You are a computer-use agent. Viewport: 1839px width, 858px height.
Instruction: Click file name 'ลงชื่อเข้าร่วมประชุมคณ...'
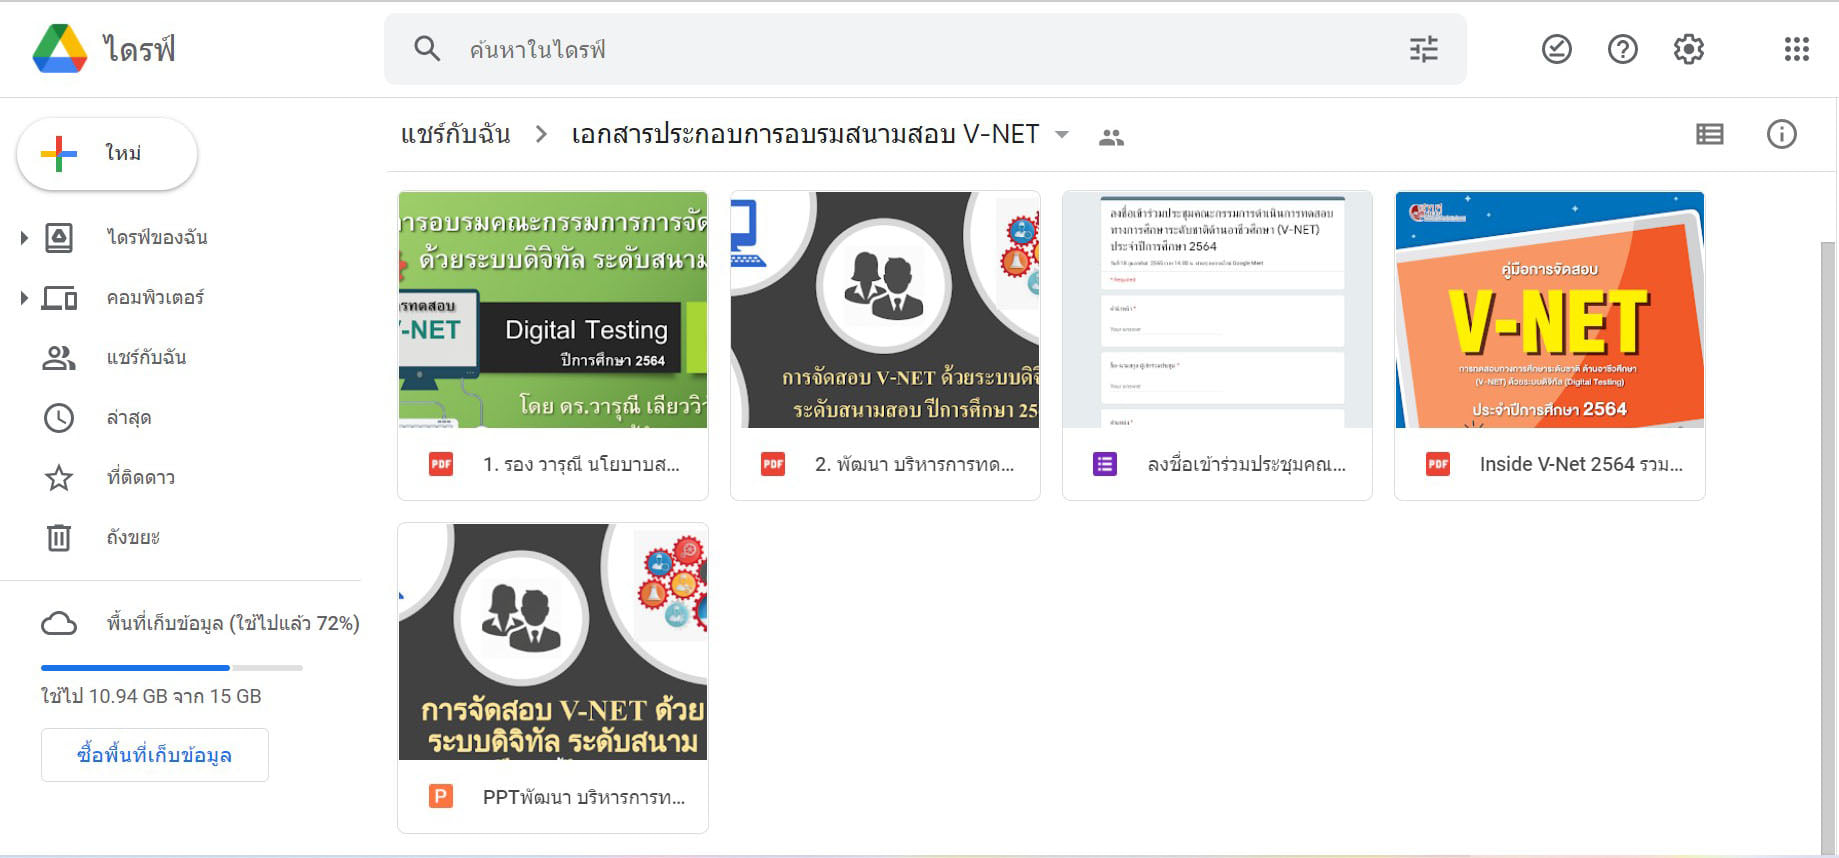1247,464
